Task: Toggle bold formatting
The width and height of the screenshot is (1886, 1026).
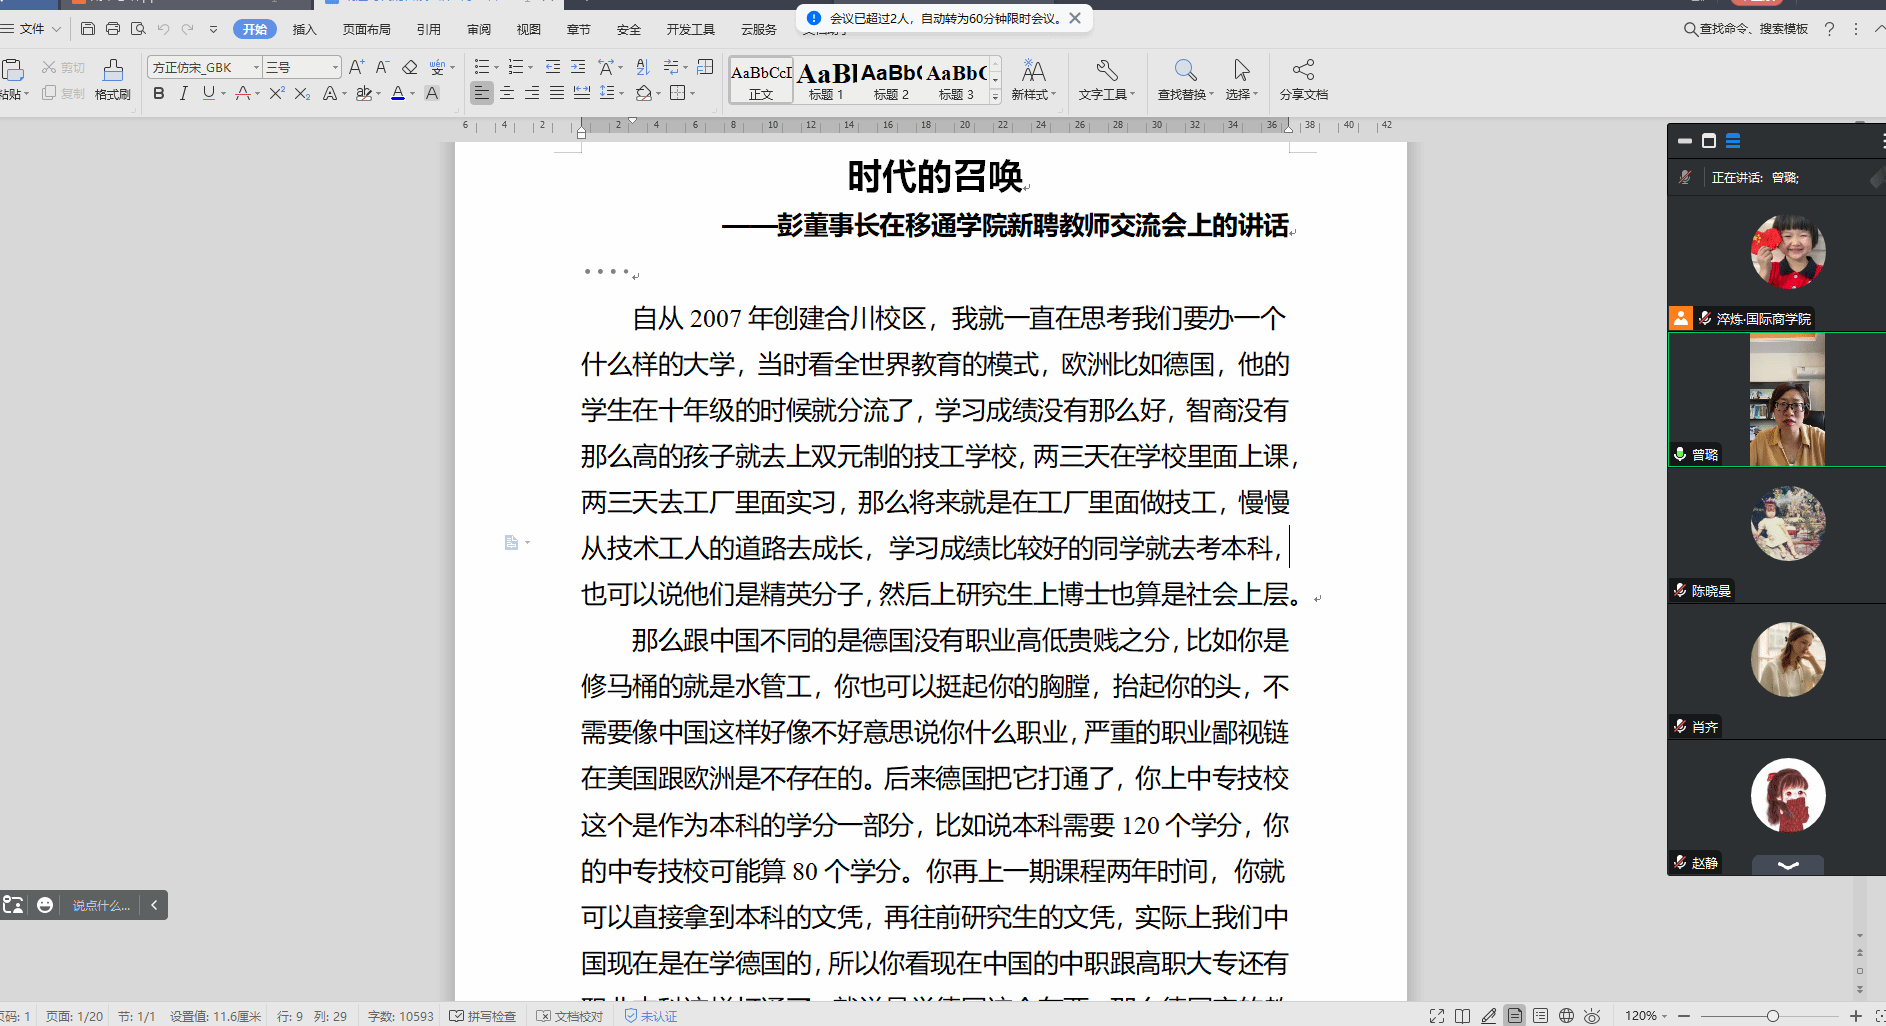Action: (x=159, y=93)
